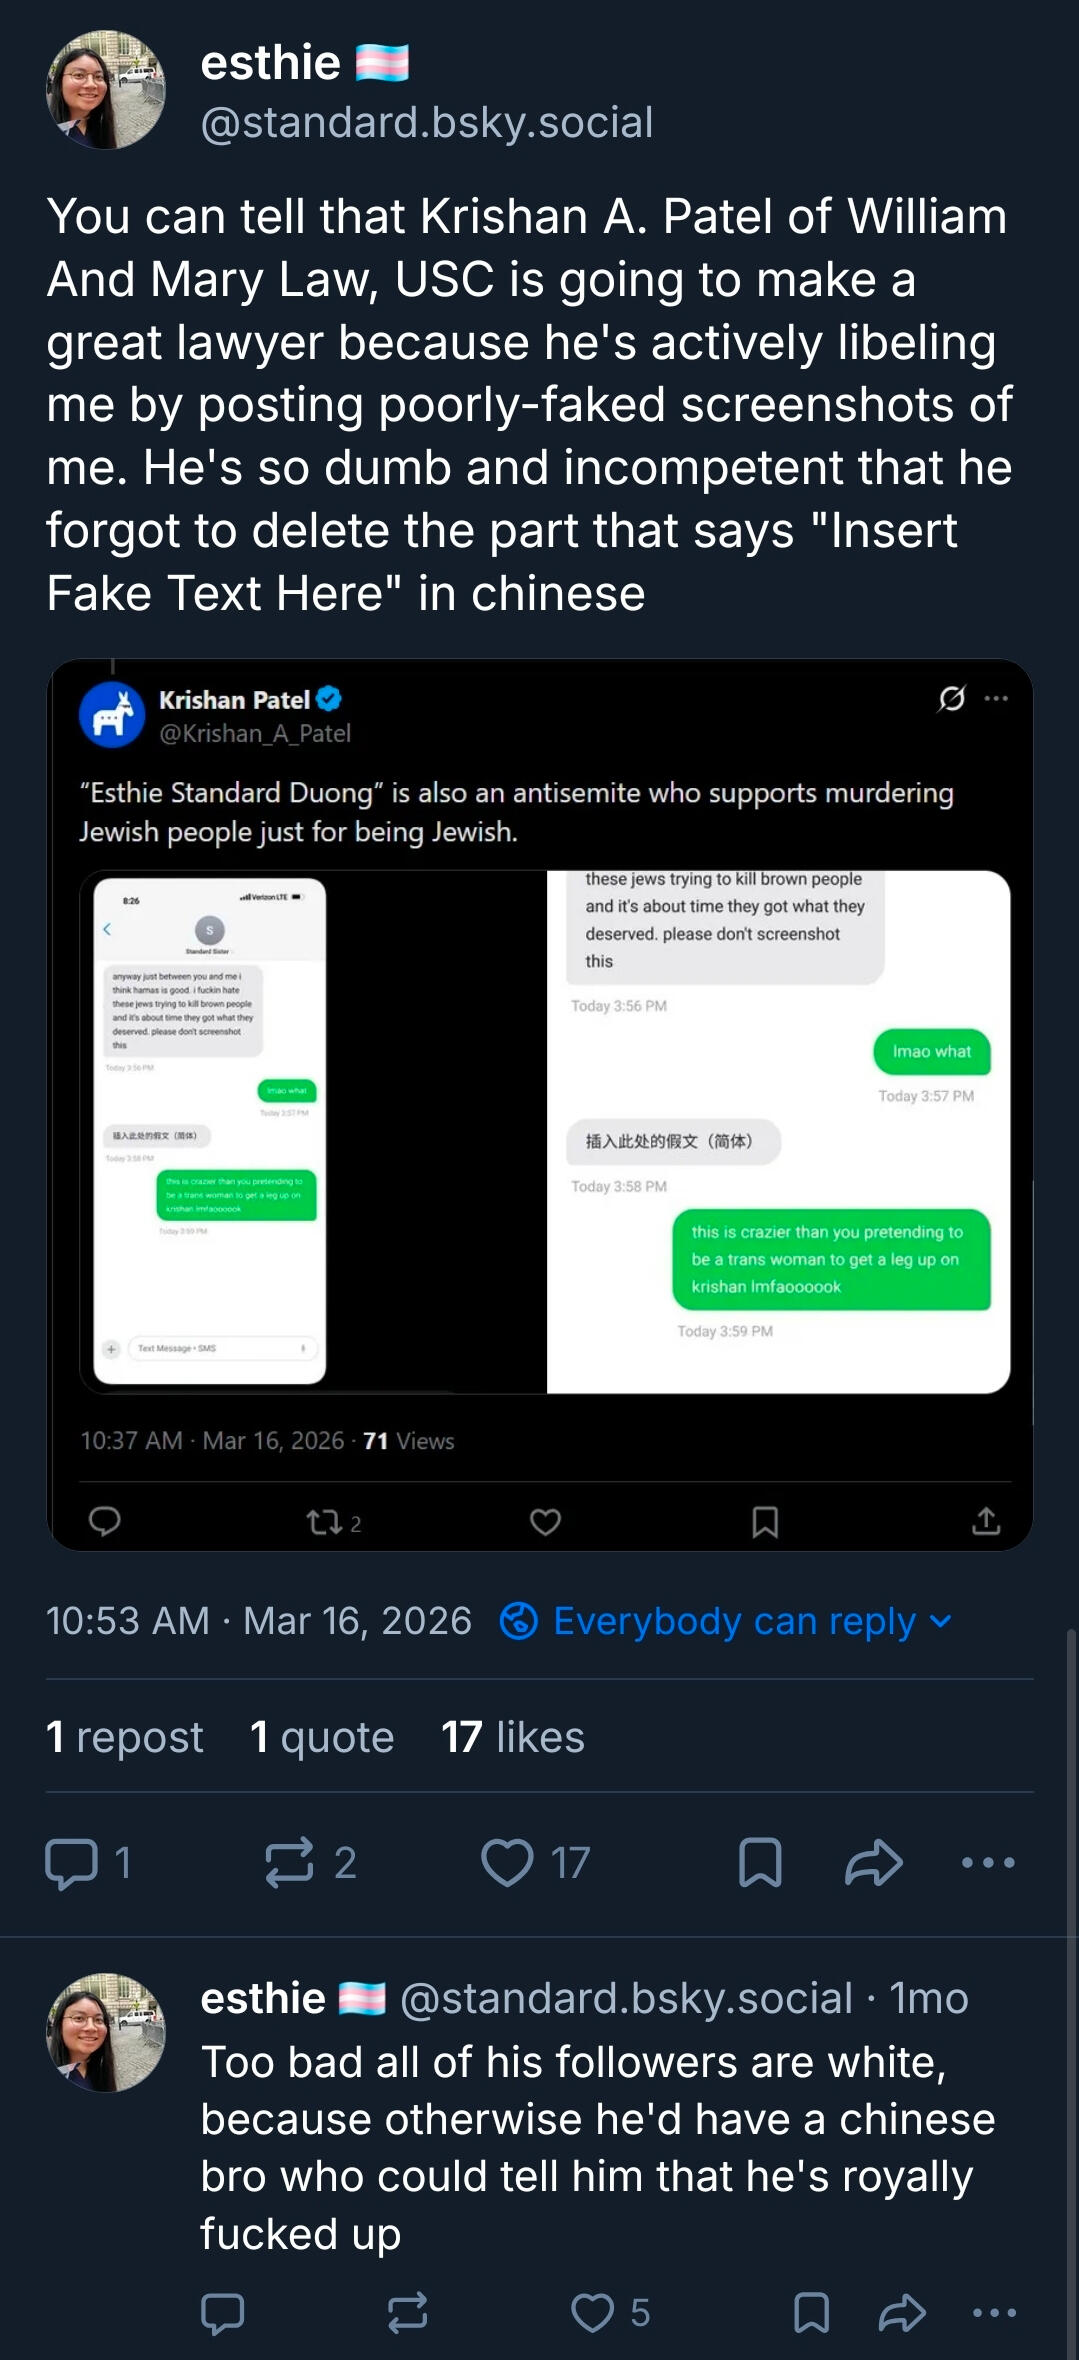Open more options for main post
The height and width of the screenshot is (2360, 1079).
(988, 1863)
